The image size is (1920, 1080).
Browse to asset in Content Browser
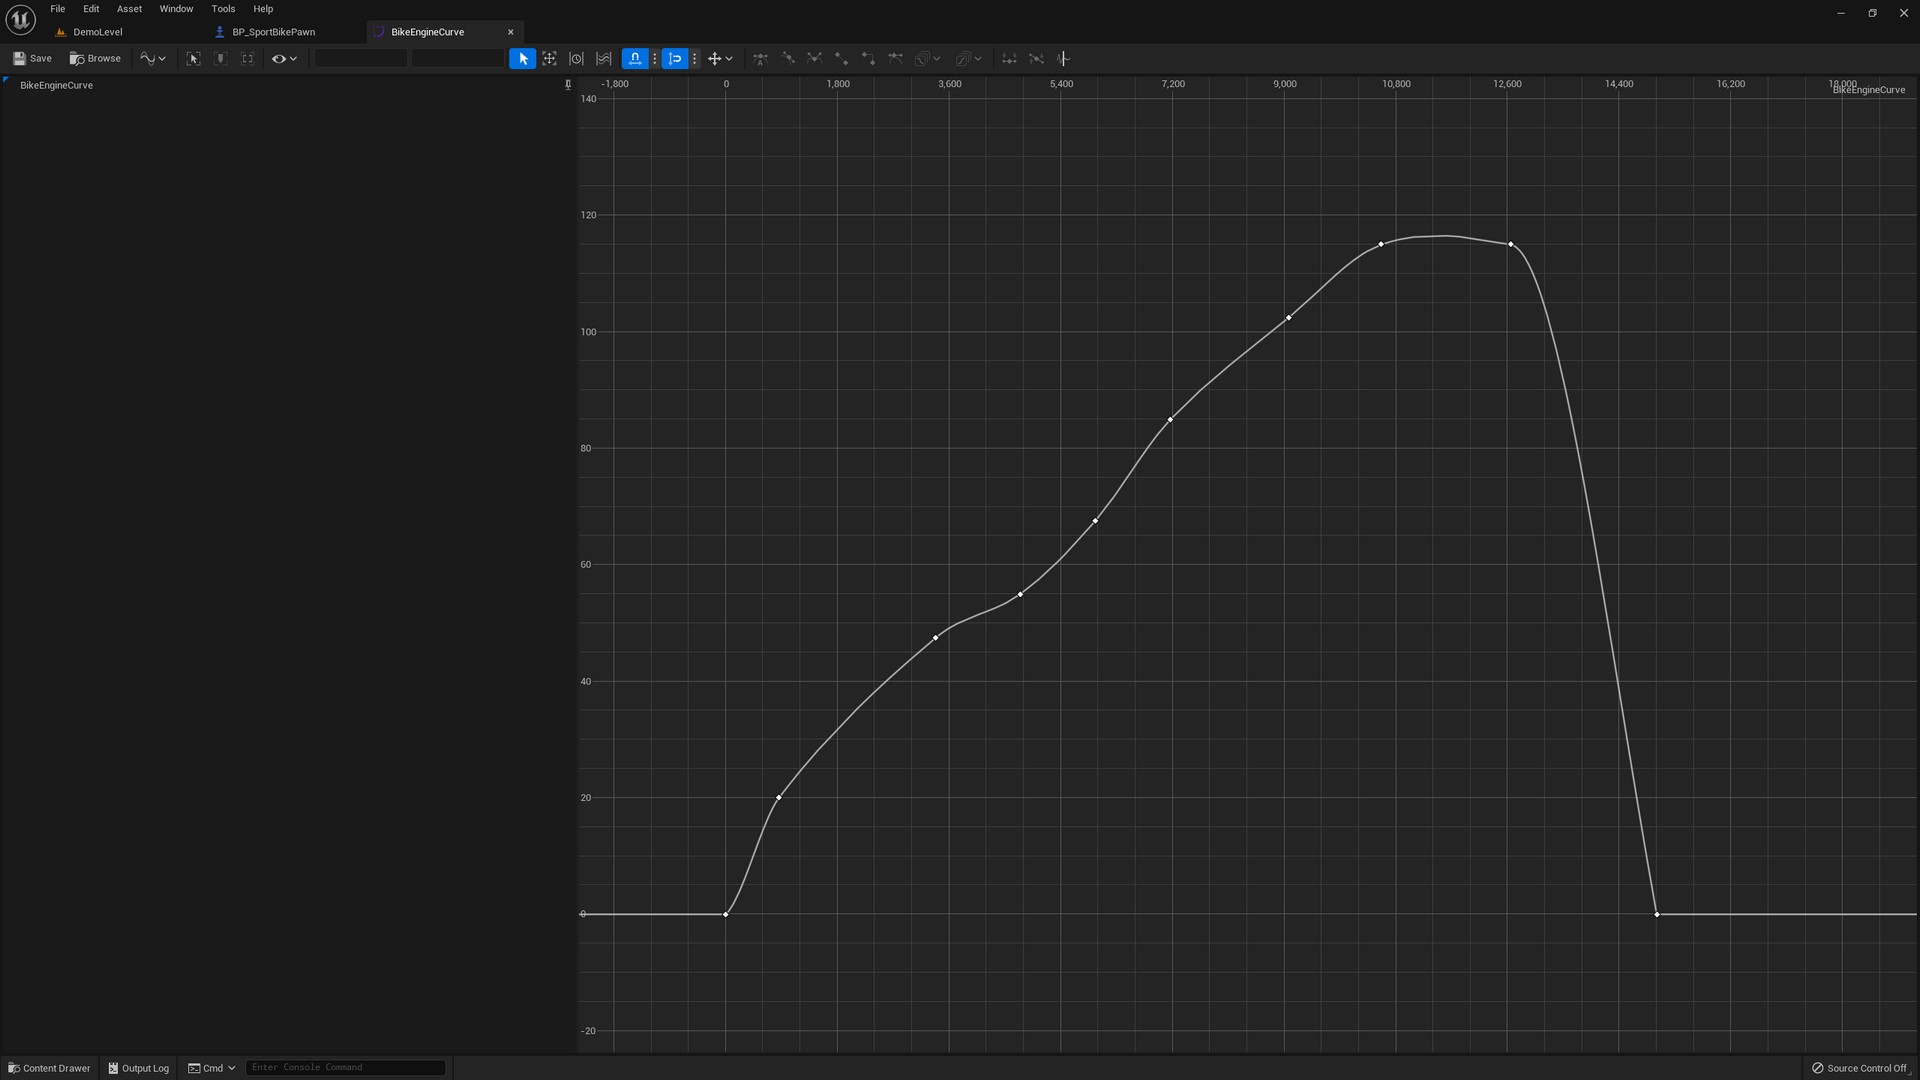[x=95, y=59]
